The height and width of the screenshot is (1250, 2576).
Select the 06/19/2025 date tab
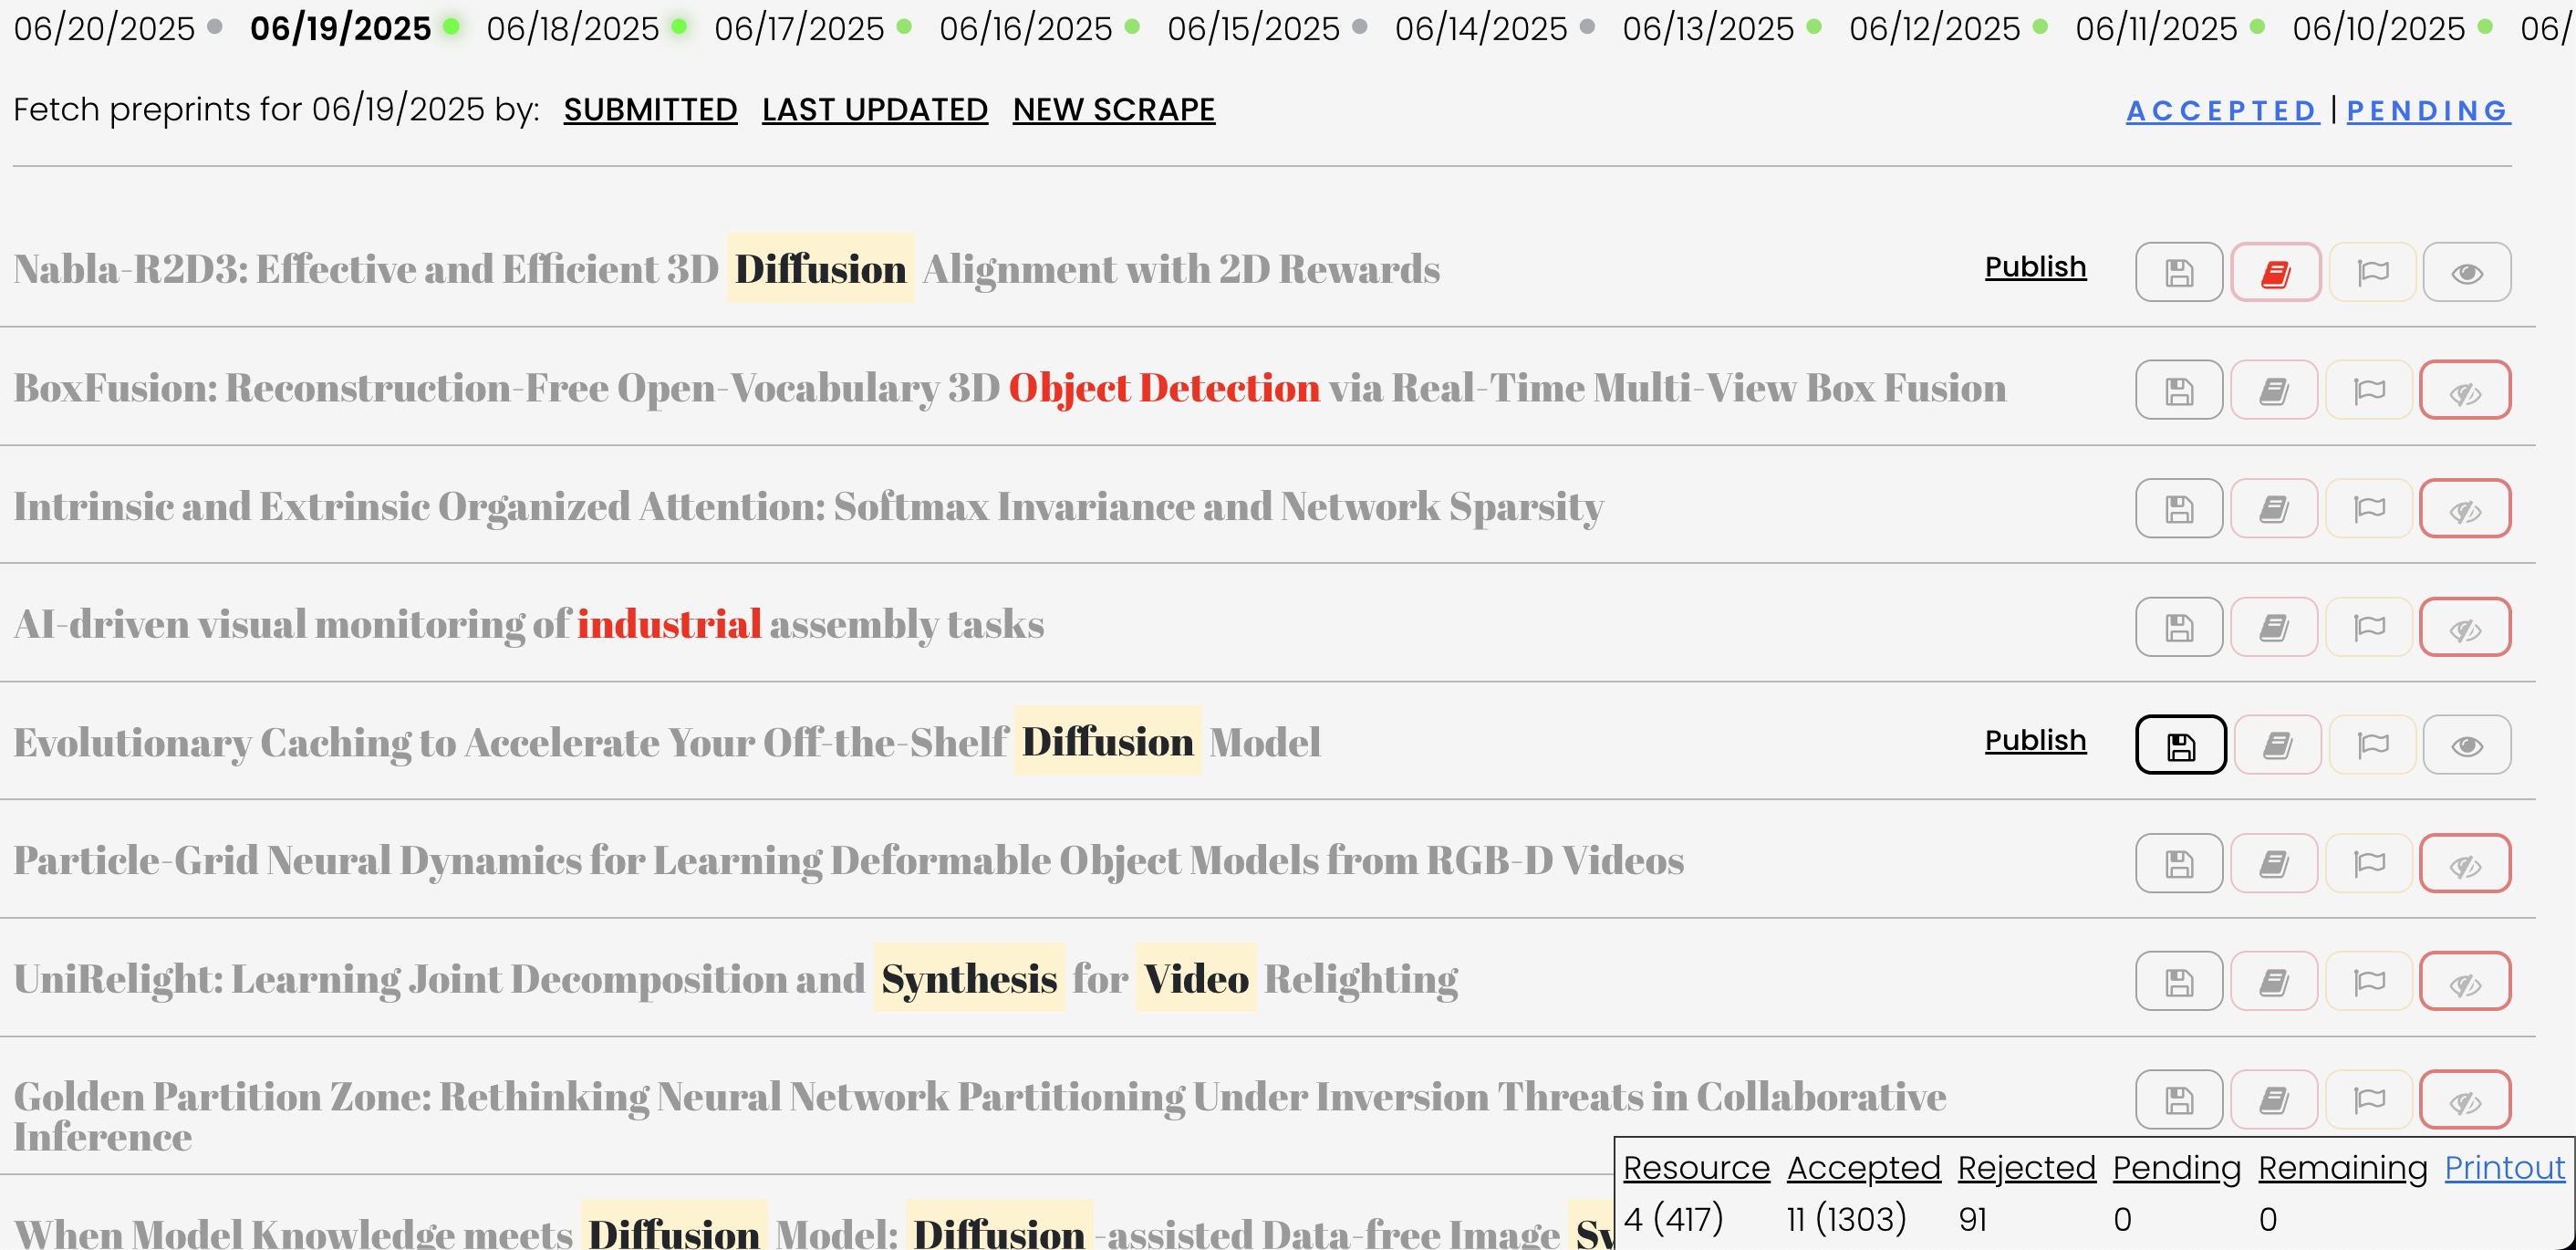[340, 28]
